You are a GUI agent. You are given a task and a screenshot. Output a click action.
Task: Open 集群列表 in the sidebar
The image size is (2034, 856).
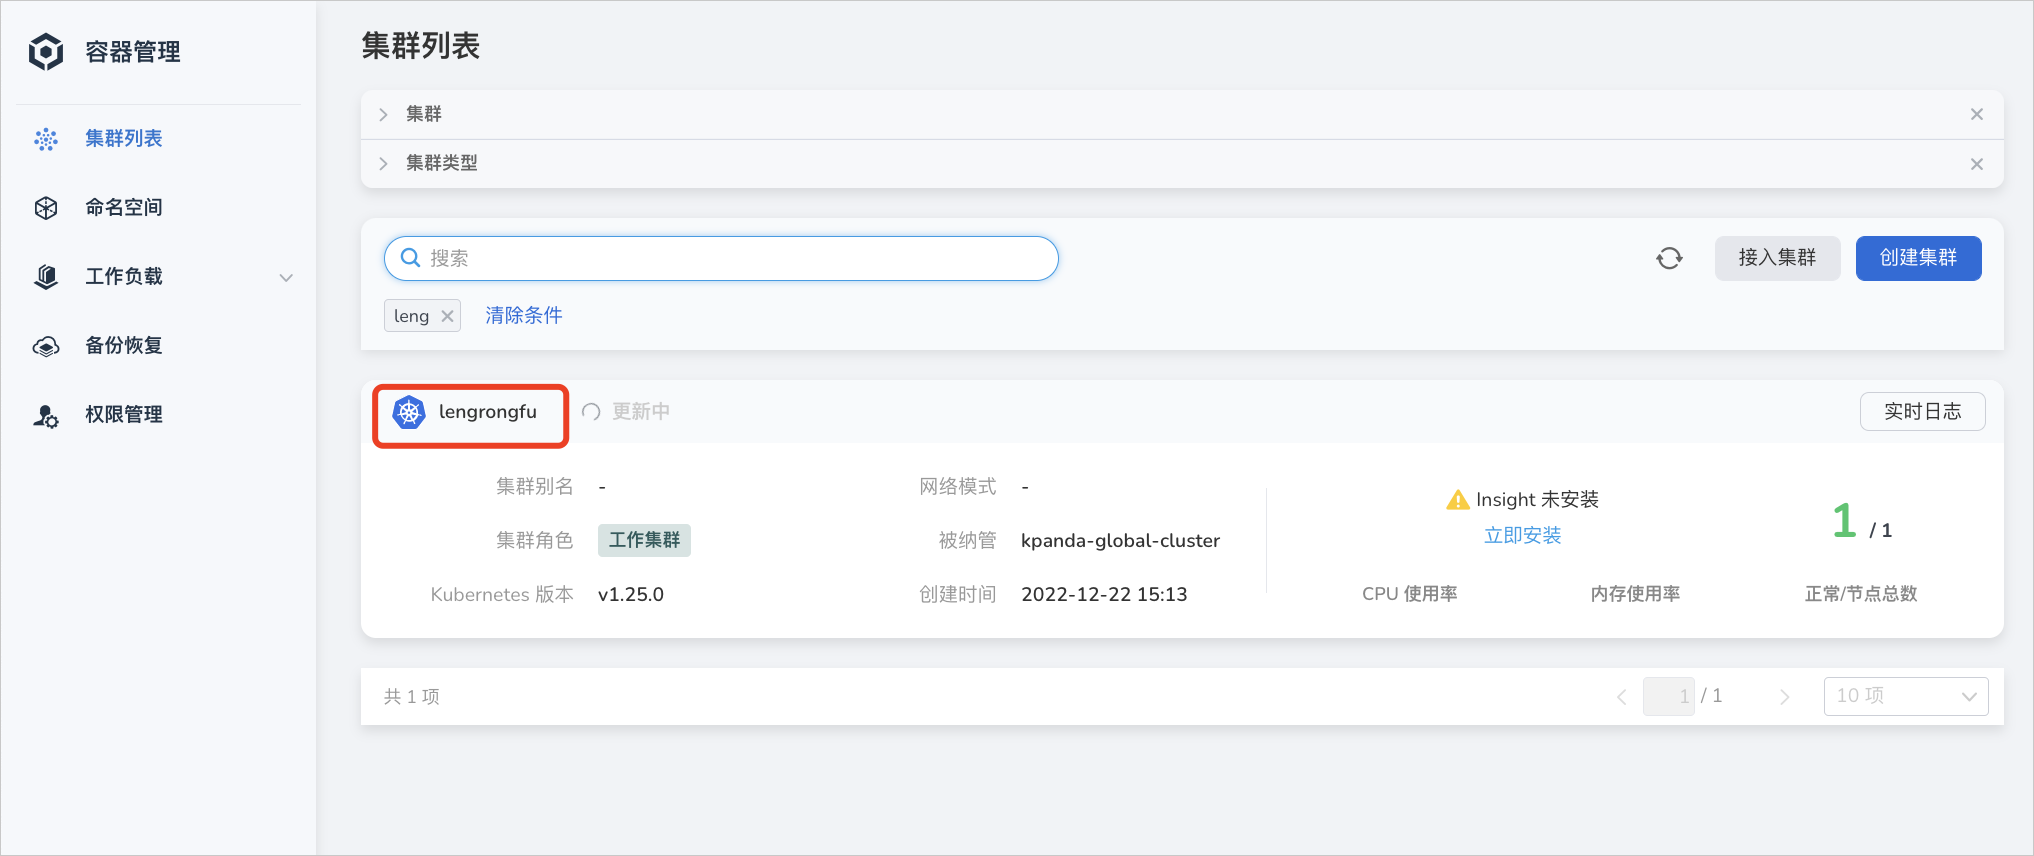click(x=124, y=139)
